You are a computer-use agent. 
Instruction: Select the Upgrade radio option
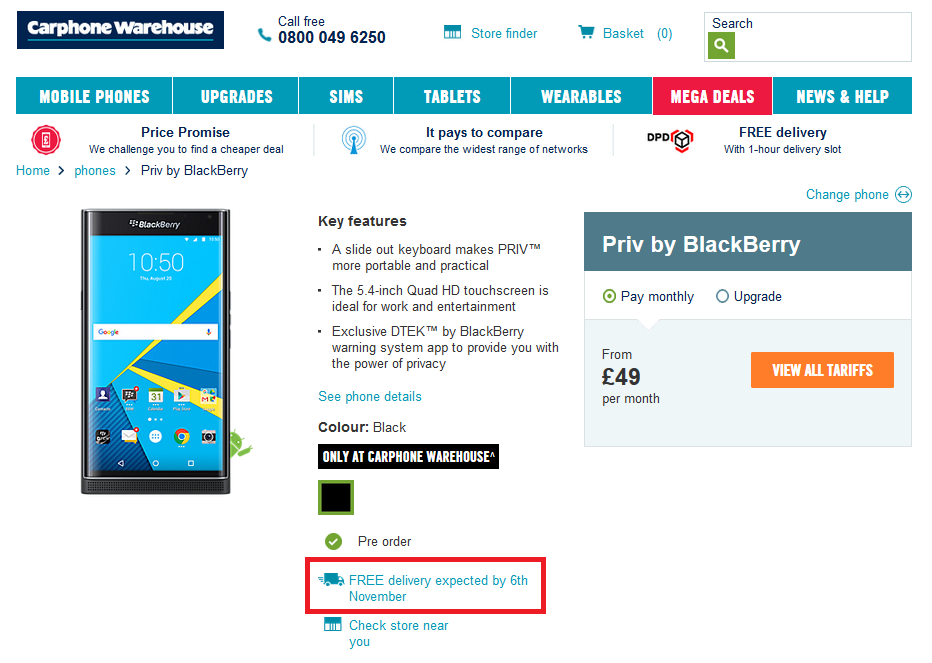722,296
